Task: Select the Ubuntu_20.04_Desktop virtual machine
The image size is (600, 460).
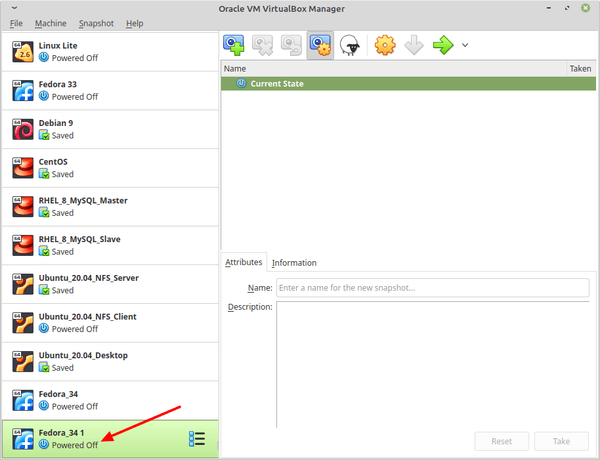Action: [x=110, y=361]
